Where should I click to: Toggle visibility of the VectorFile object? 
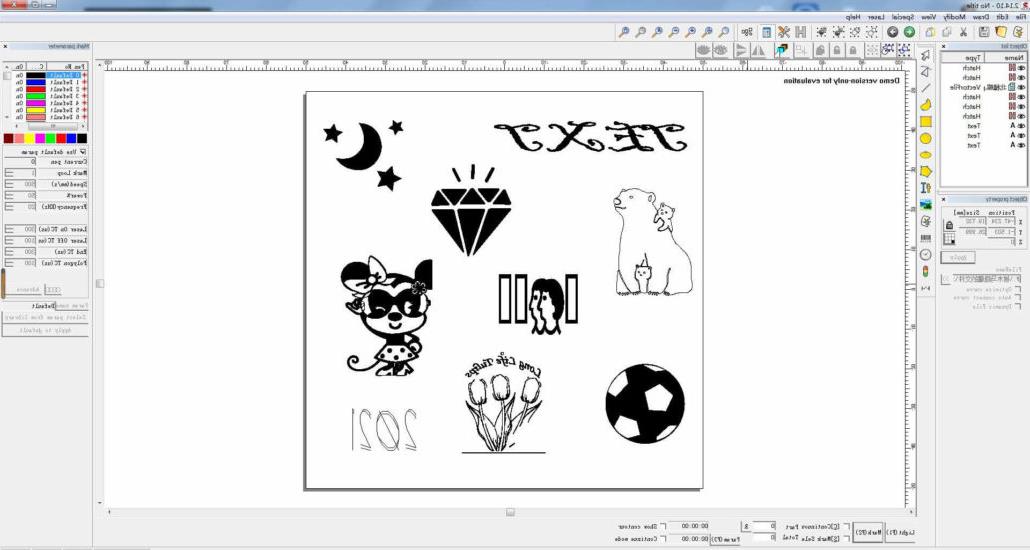(1019, 87)
